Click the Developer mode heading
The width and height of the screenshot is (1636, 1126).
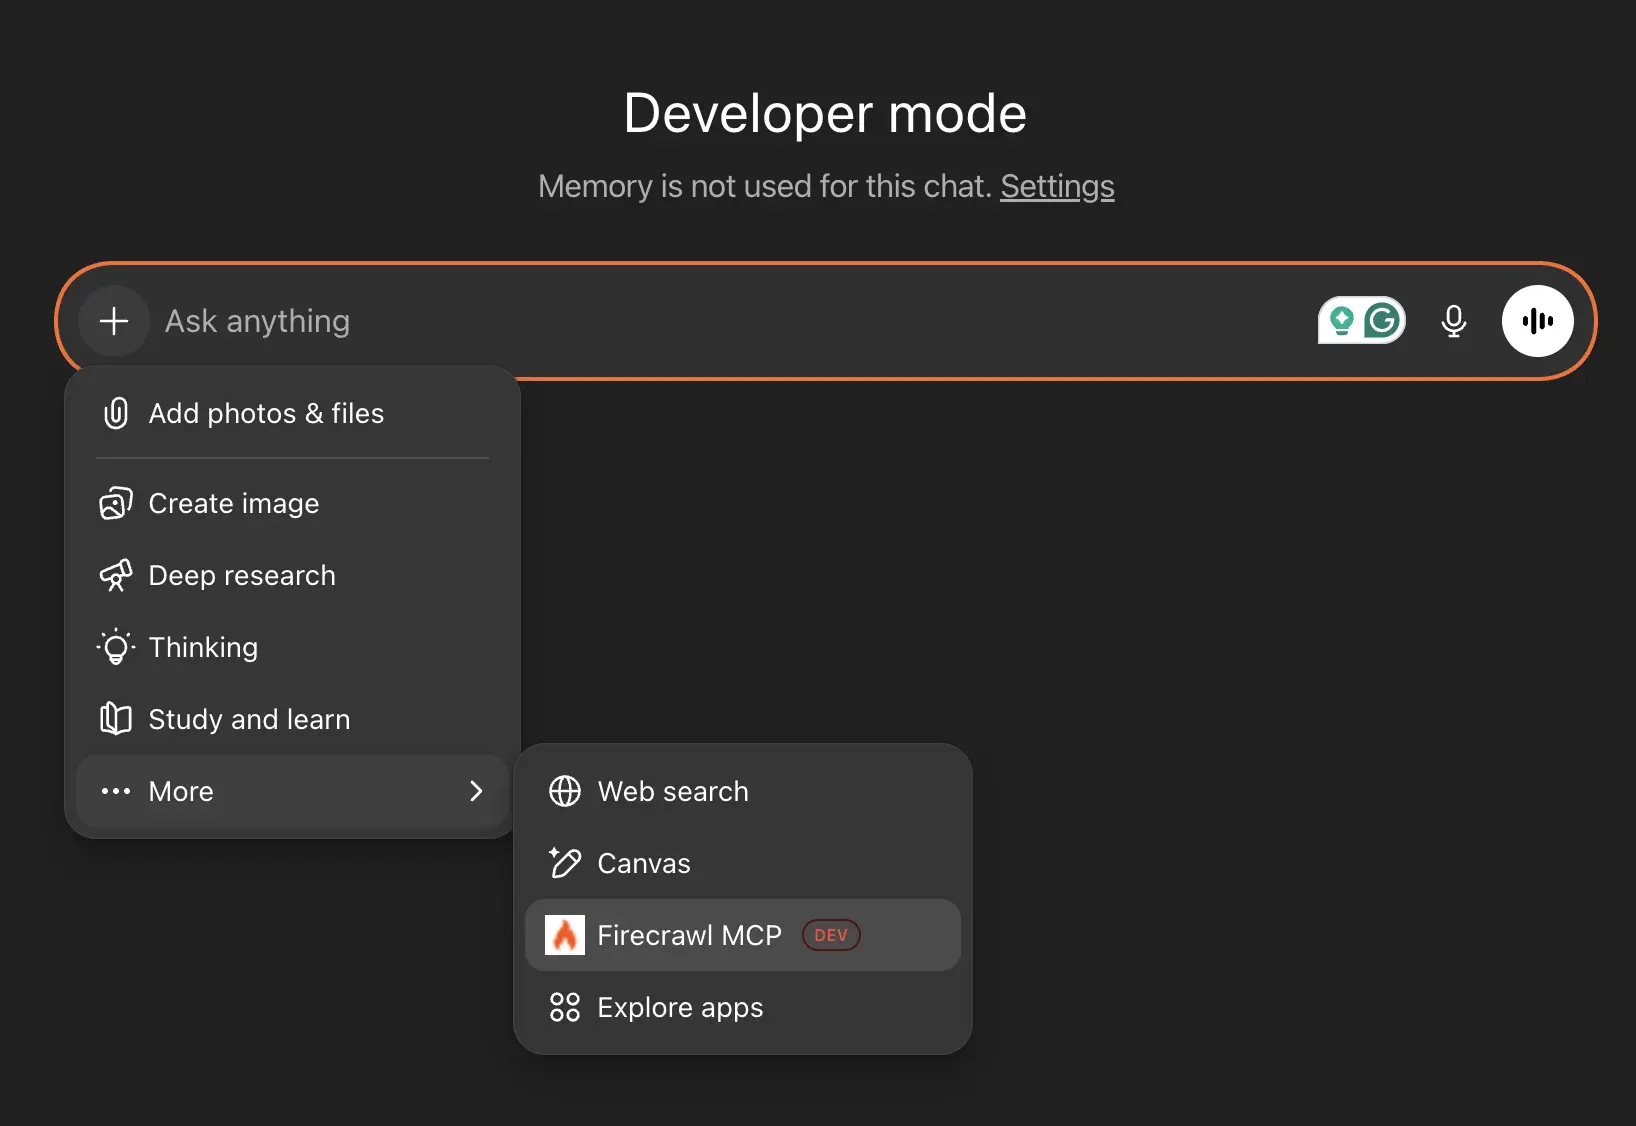tap(825, 113)
